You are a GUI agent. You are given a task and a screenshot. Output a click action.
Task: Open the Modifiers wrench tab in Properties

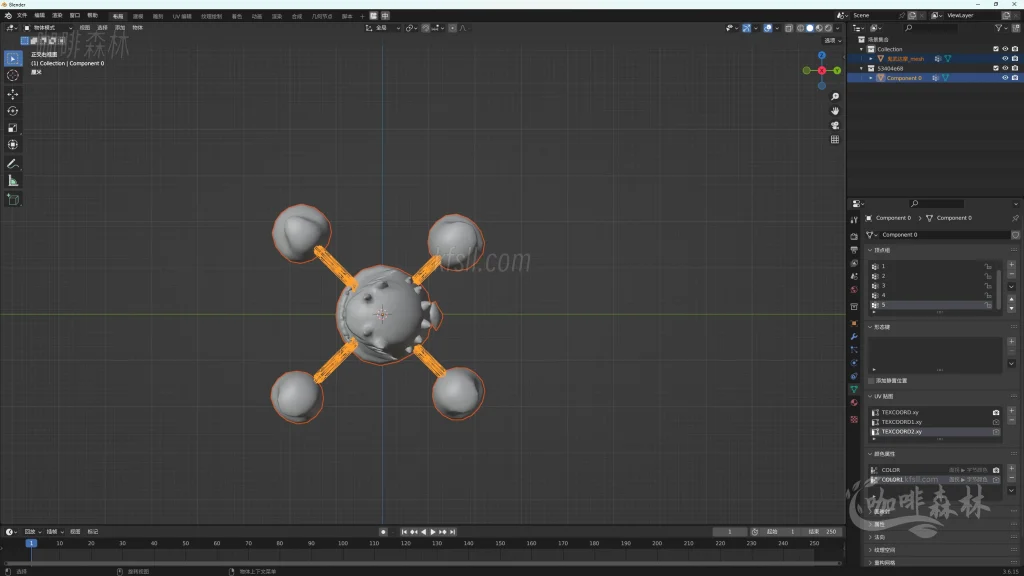(x=854, y=337)
